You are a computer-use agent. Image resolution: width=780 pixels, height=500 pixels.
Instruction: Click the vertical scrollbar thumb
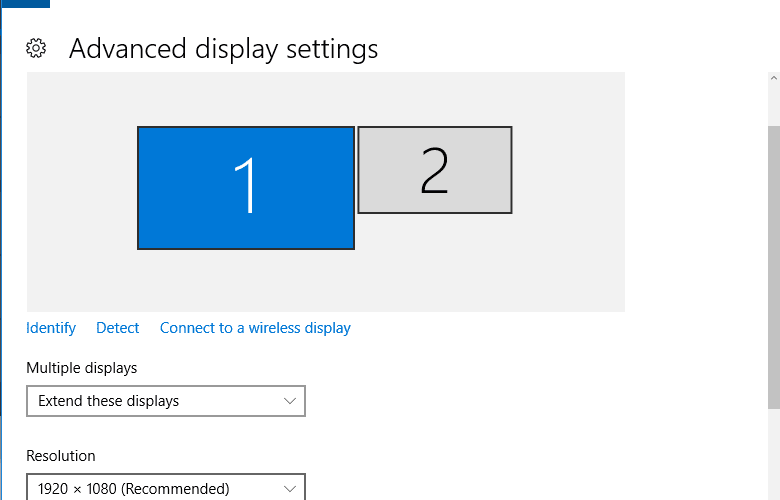click(774, 268)
